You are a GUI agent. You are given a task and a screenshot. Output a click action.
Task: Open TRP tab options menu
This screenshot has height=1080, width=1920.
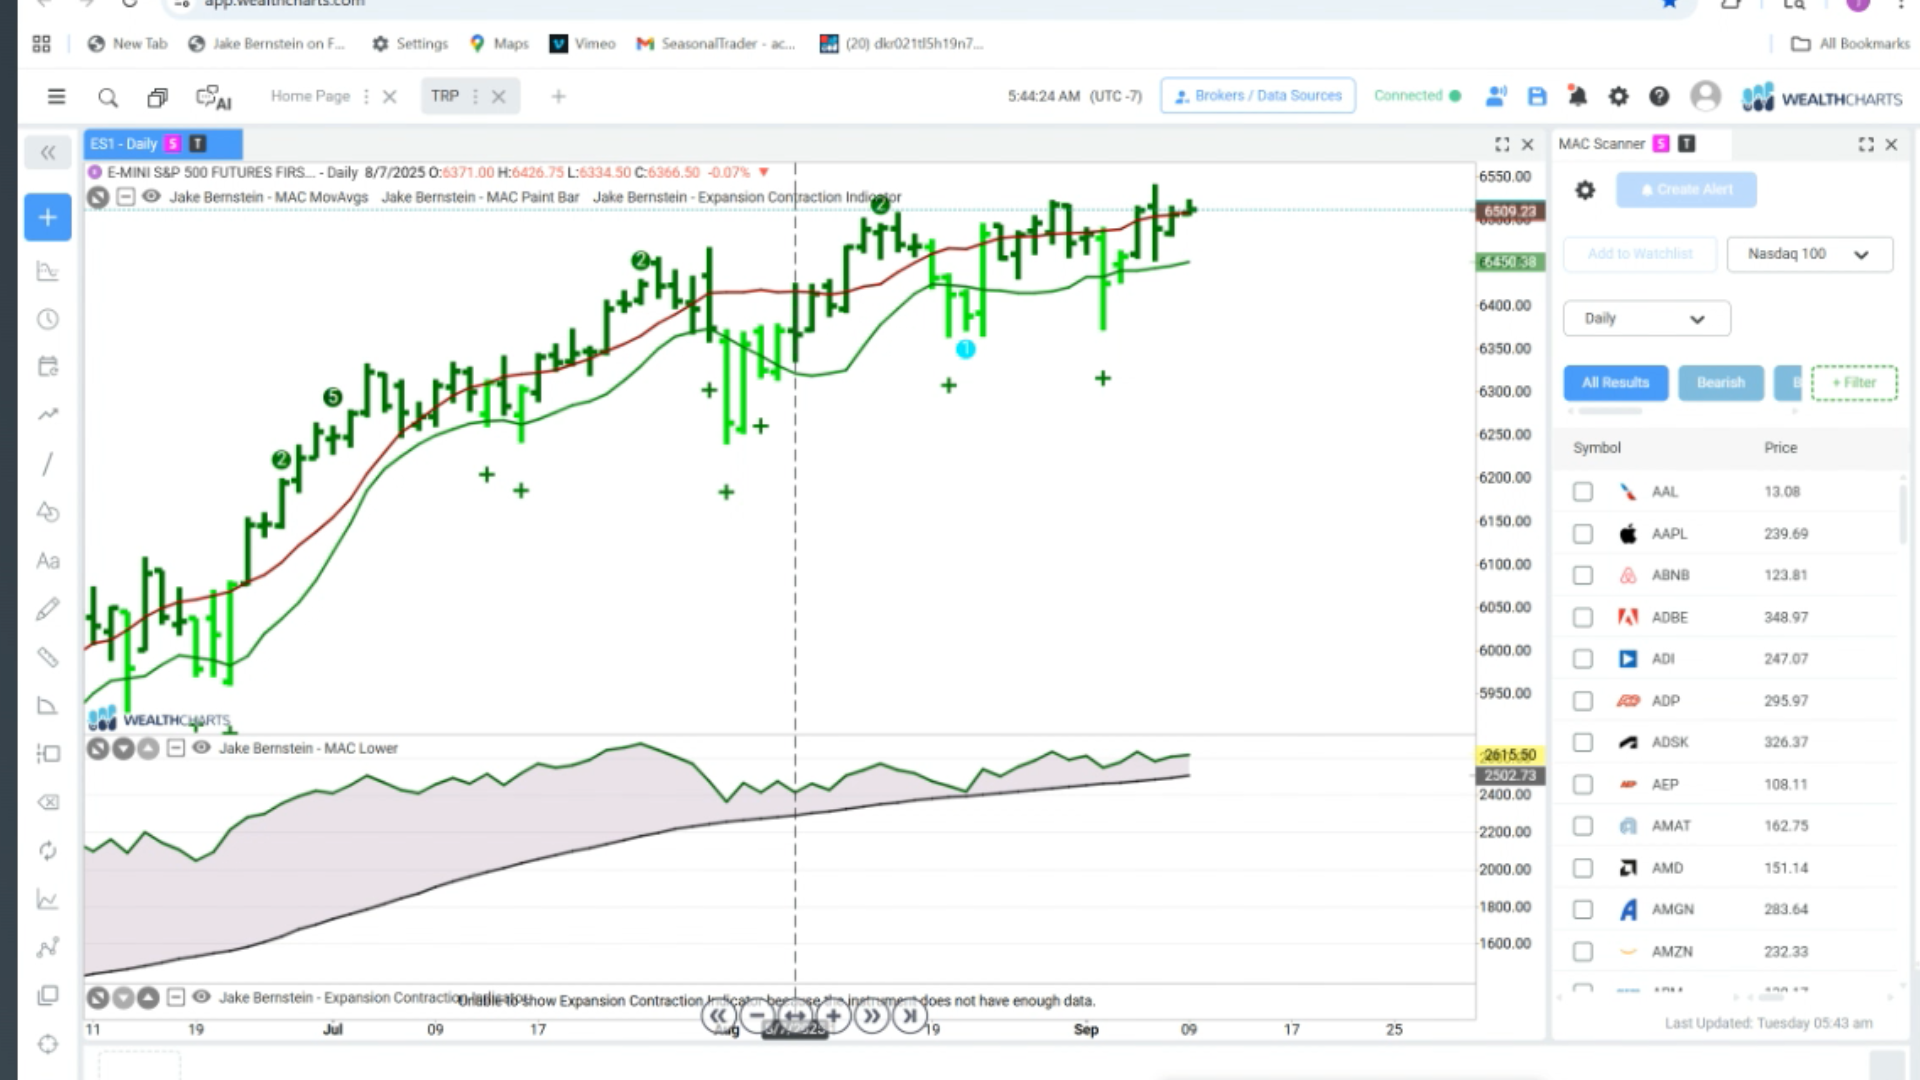point(475,96)
